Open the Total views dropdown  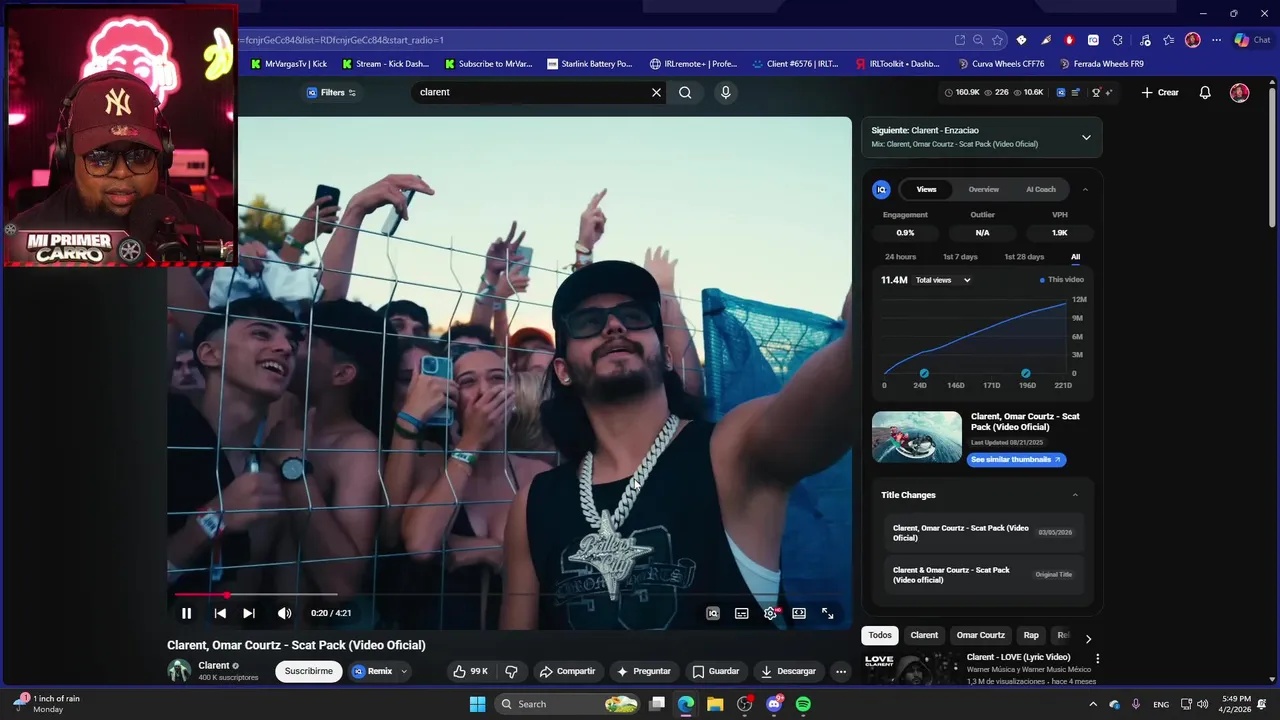pos(943,280)
